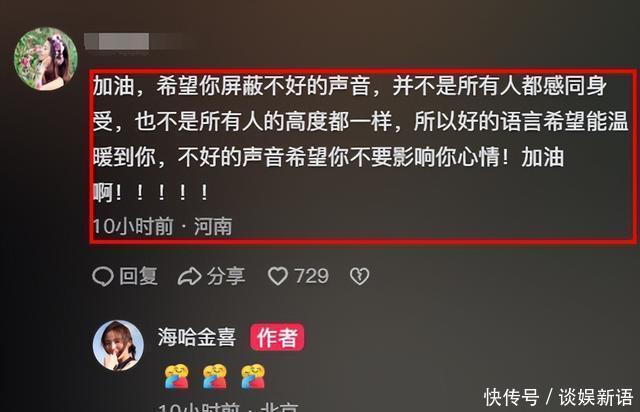Tap the heart like icon
The image size is (640, 412).
point(278,276)
